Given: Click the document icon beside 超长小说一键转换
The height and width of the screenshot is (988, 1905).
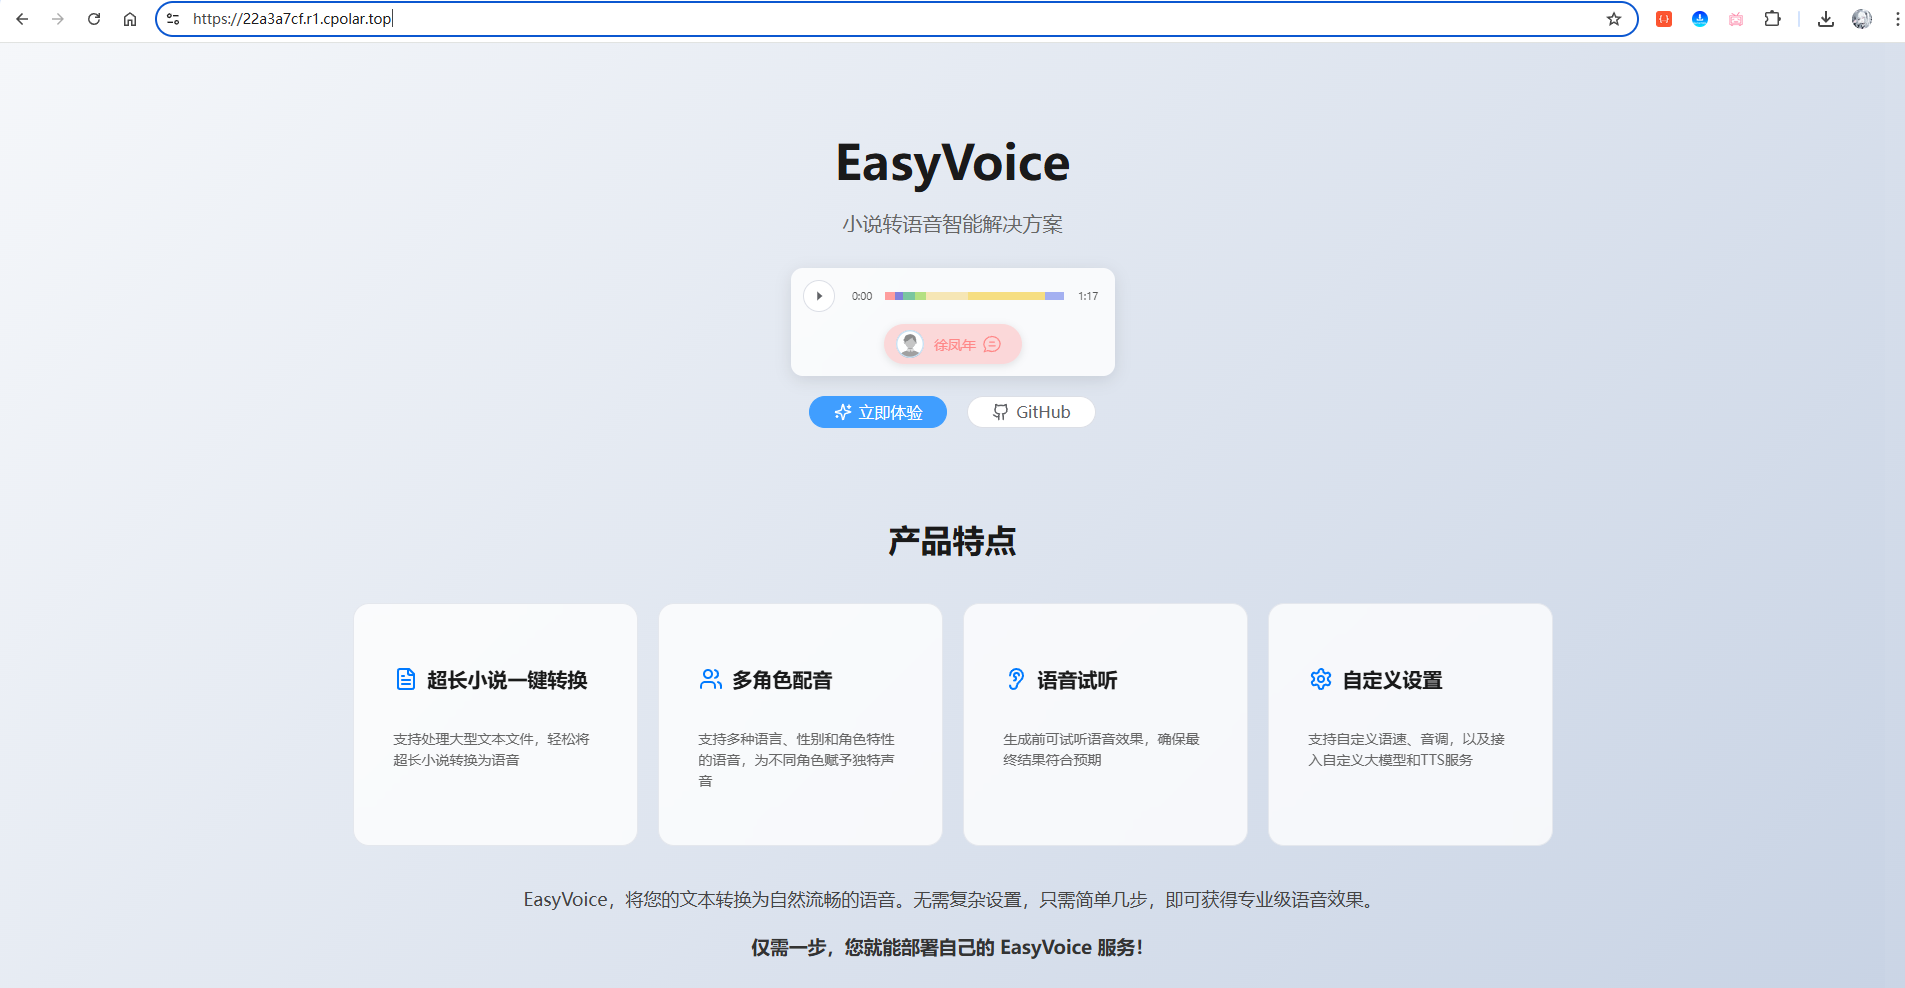Looking at the screenshot, I should [x=406, y=680].
